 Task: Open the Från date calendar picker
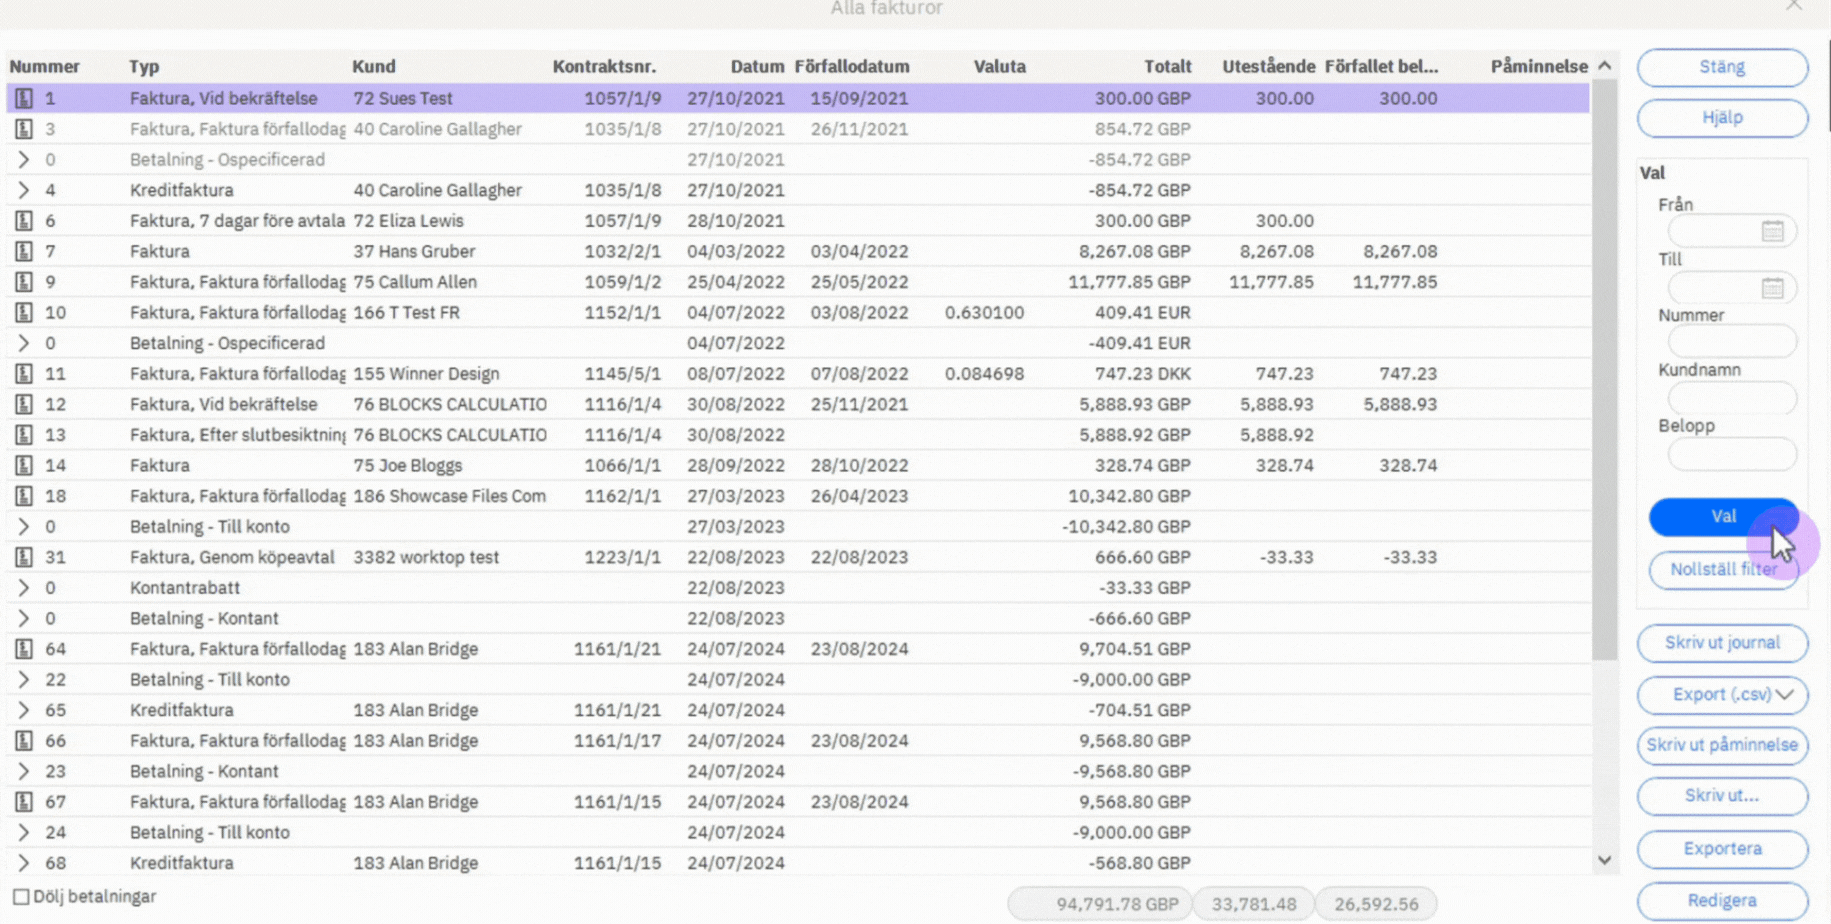tap(1771, 231)
